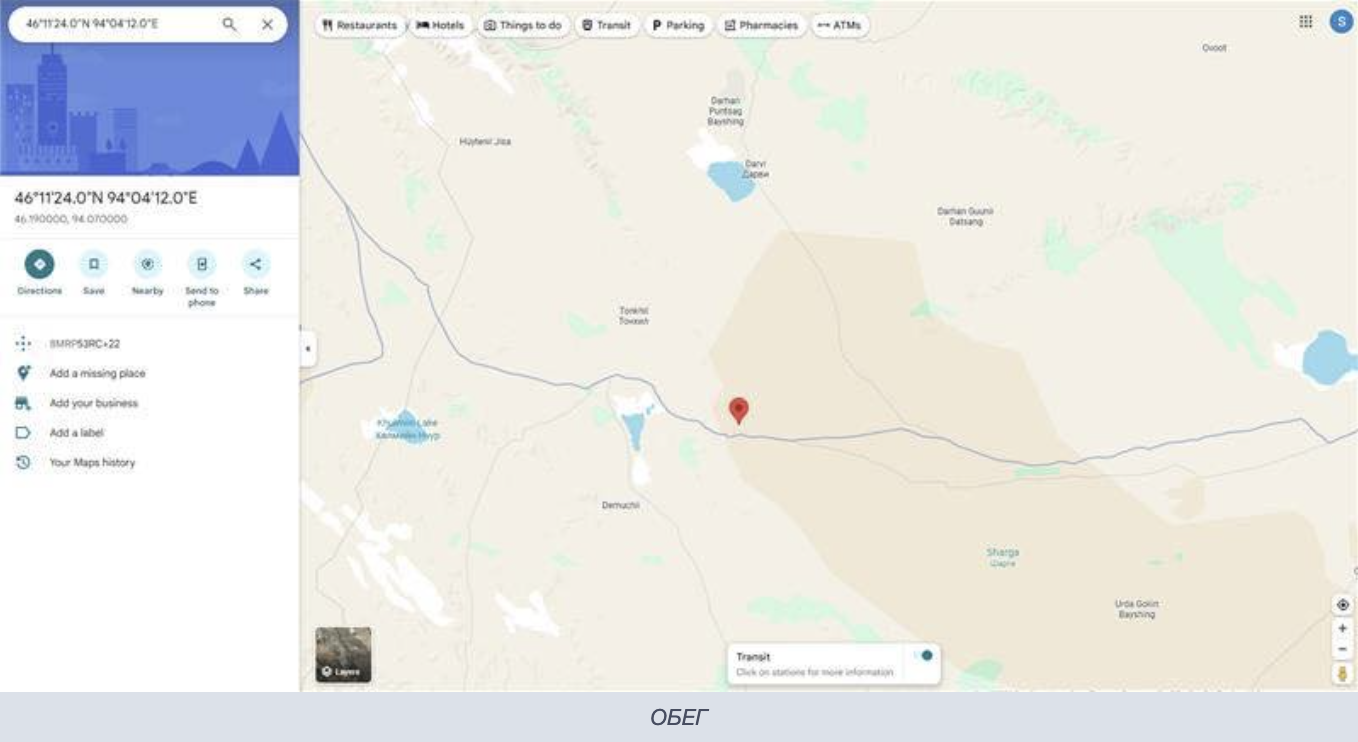
Task: Zoom in with plus button
Action: (1342, 629)
